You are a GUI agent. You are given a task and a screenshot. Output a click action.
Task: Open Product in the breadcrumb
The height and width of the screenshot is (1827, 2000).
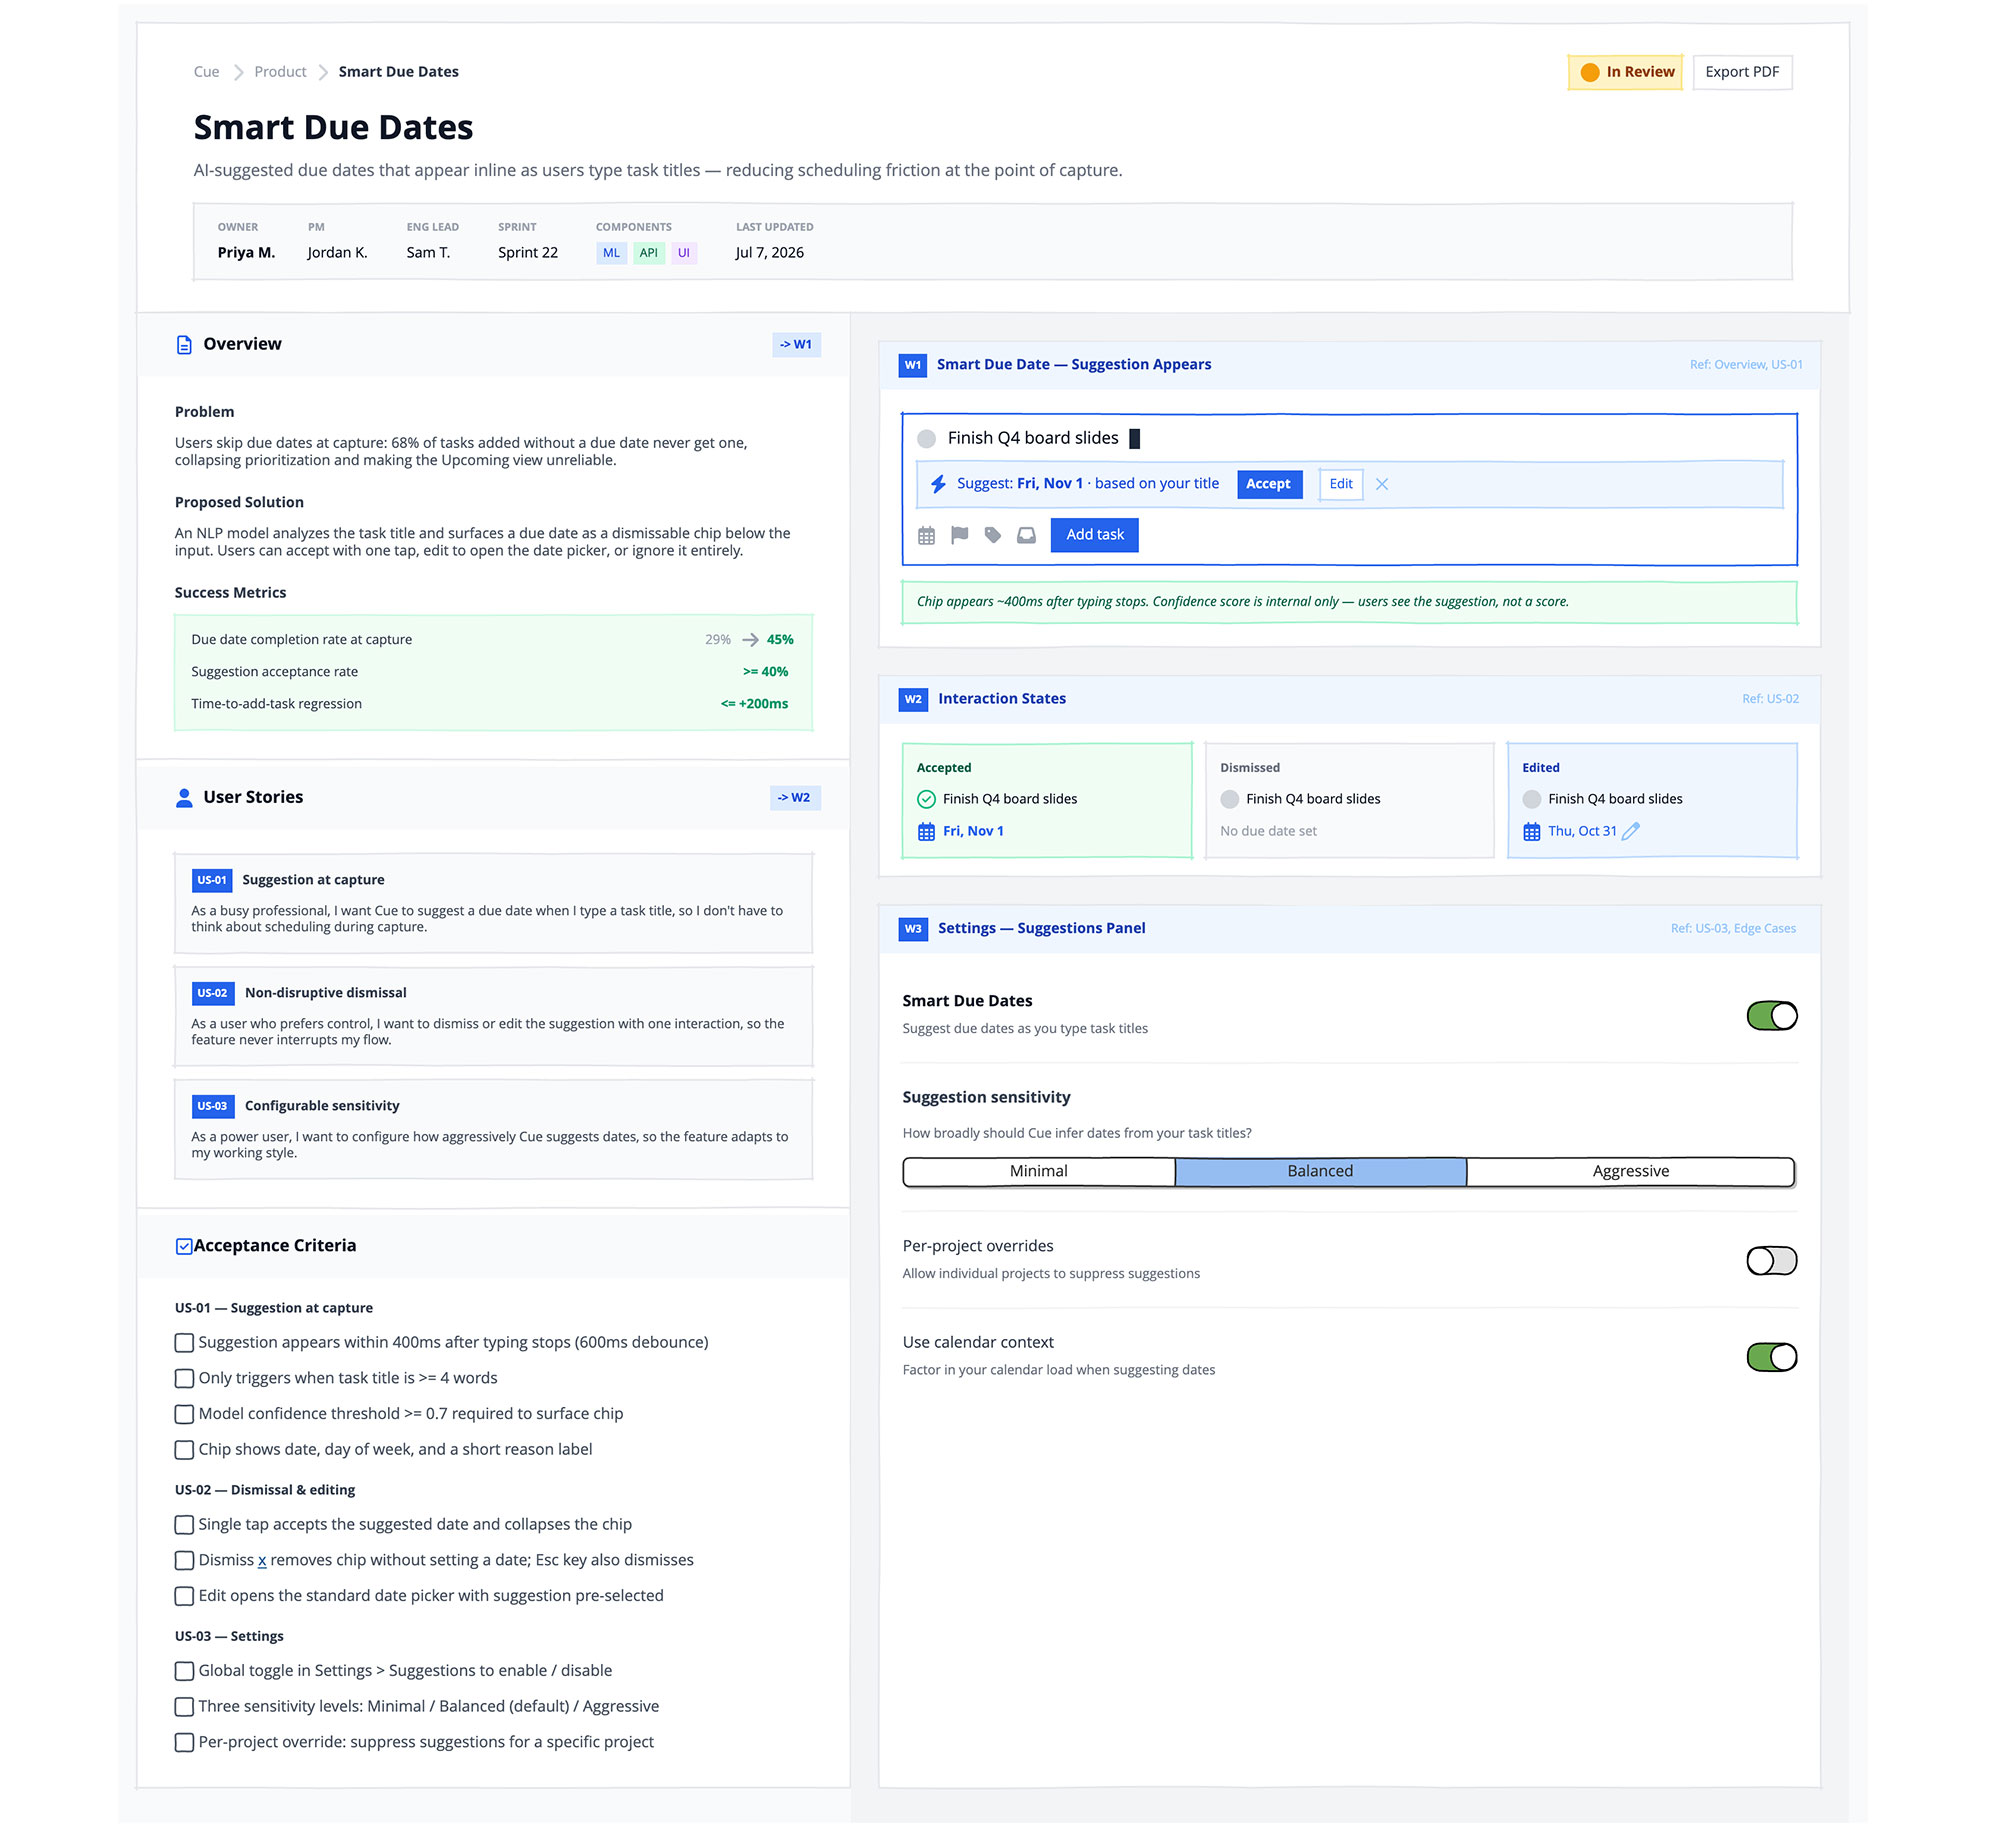click(280, 72)
